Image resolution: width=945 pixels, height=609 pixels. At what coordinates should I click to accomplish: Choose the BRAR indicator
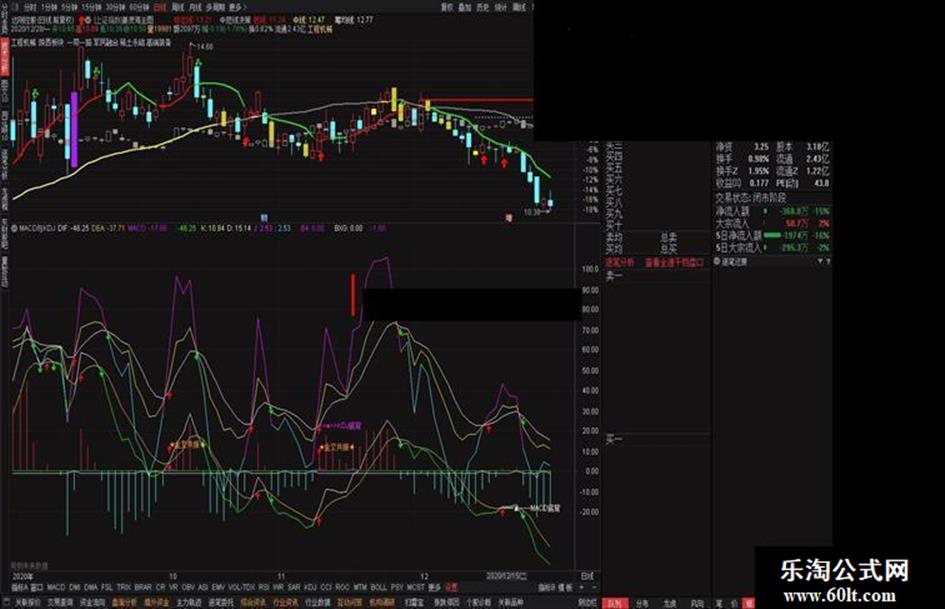point(143,587)
